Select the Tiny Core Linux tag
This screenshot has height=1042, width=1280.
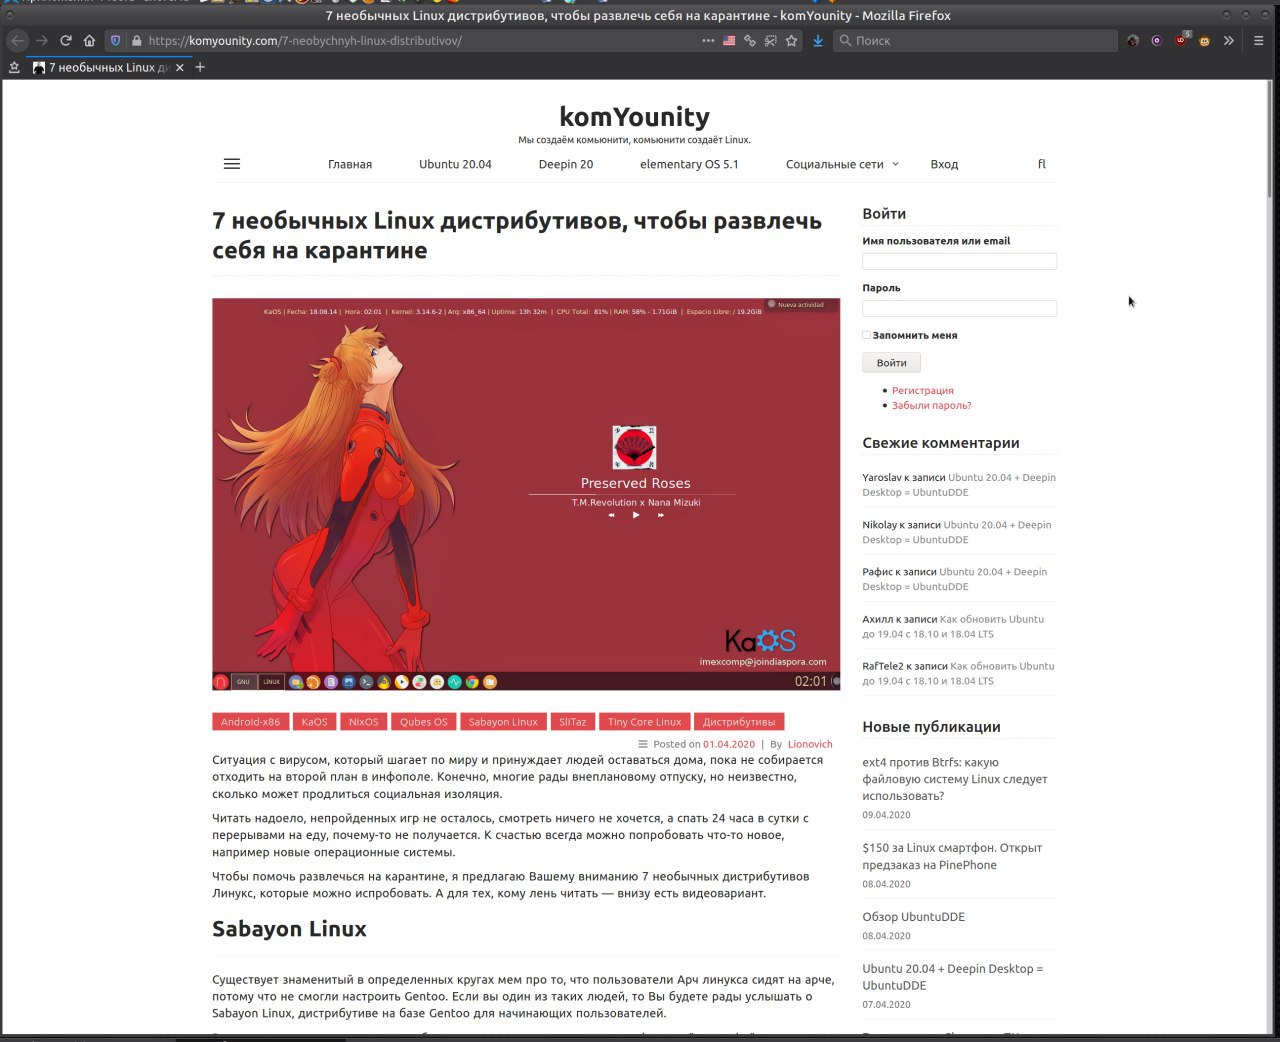tap(644, 722)
